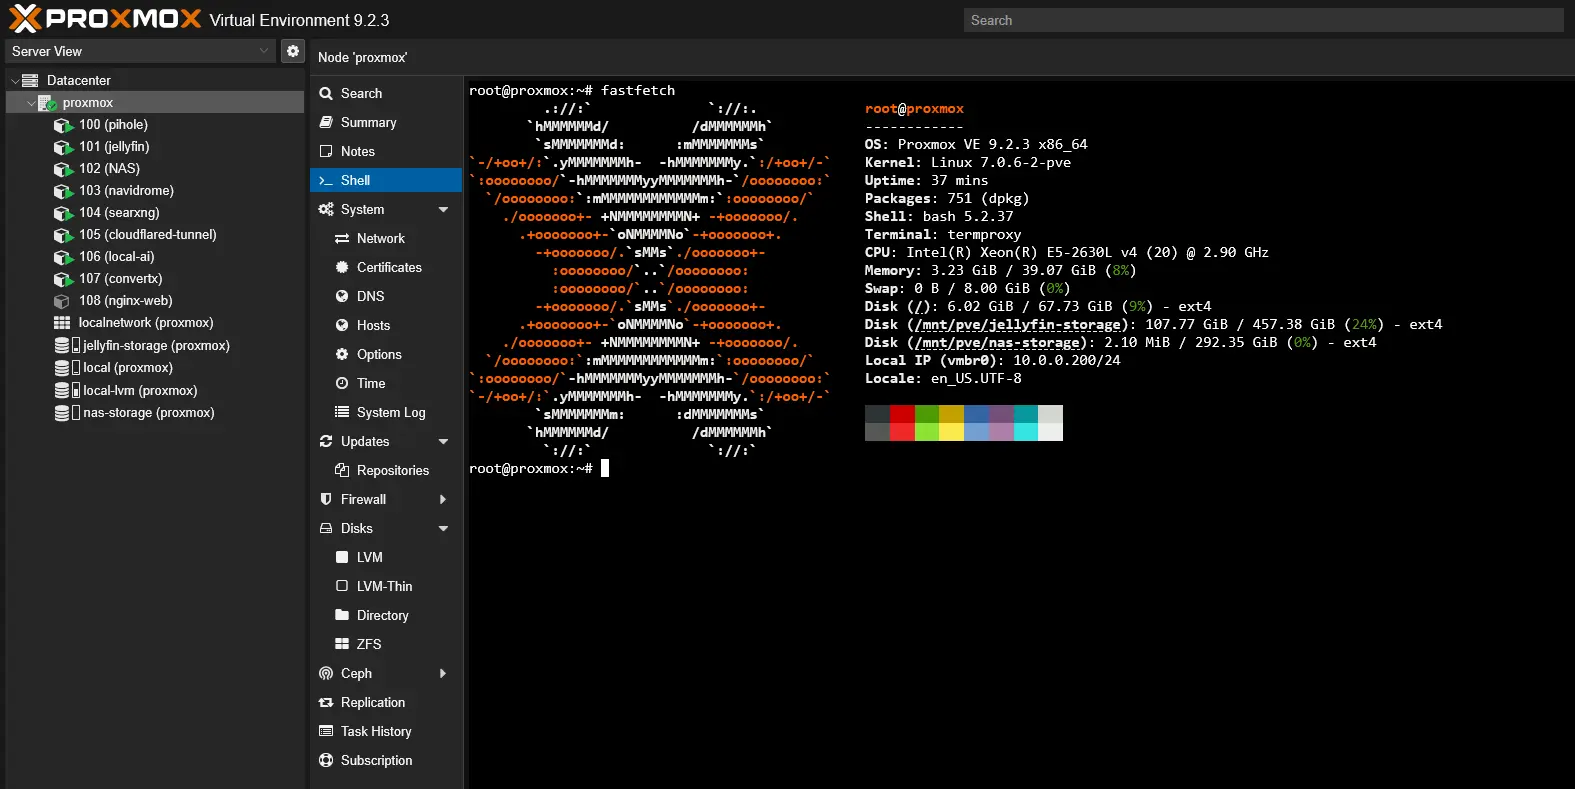The image size is (1575, 789).
Task: Click the Firewall shield icon
Action: coord(326,499)
